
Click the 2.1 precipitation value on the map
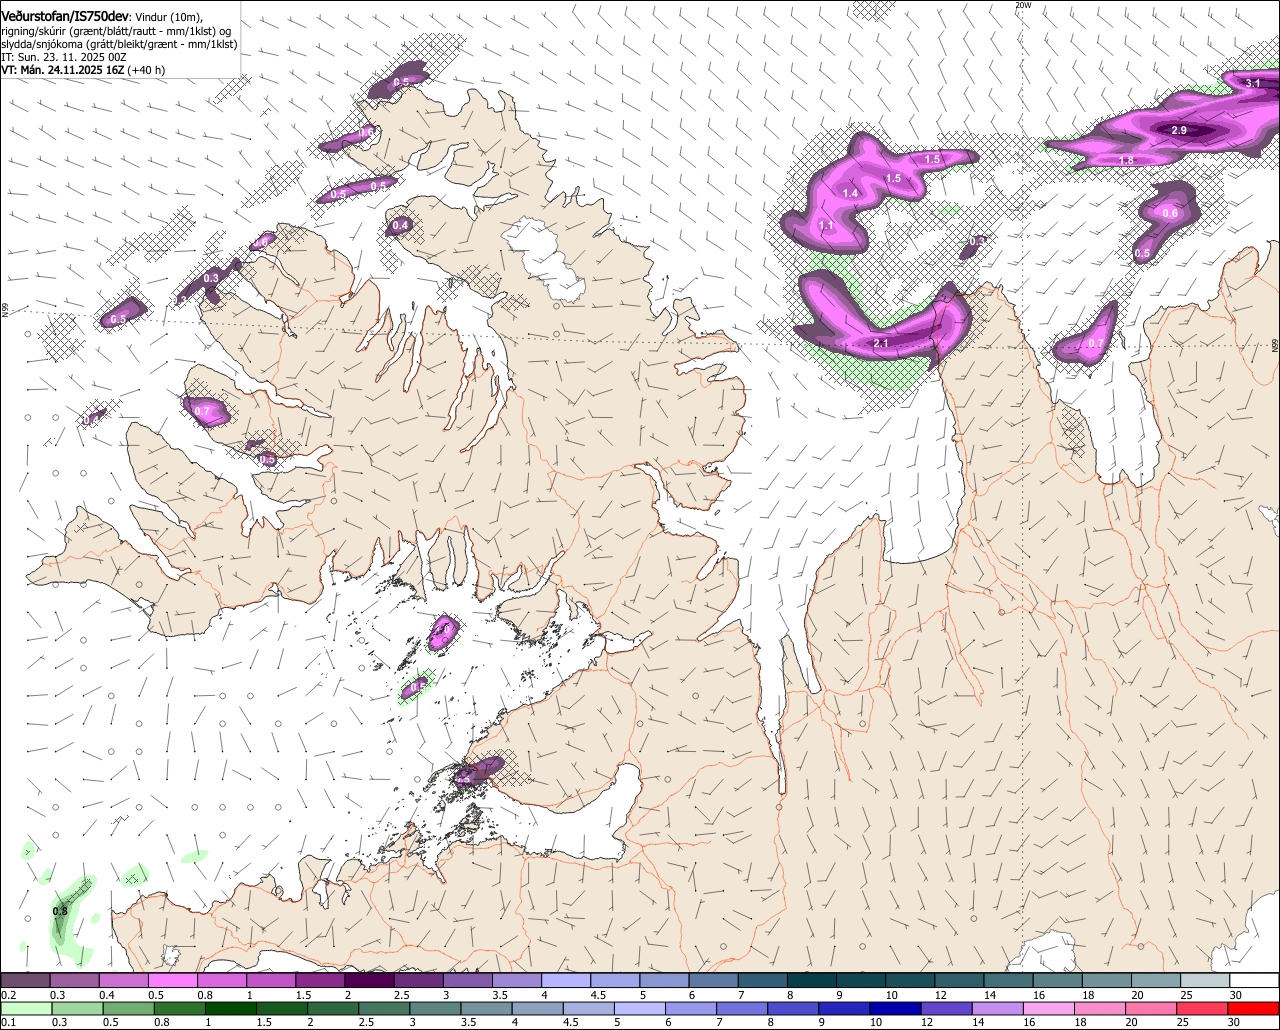click(881, 343)
